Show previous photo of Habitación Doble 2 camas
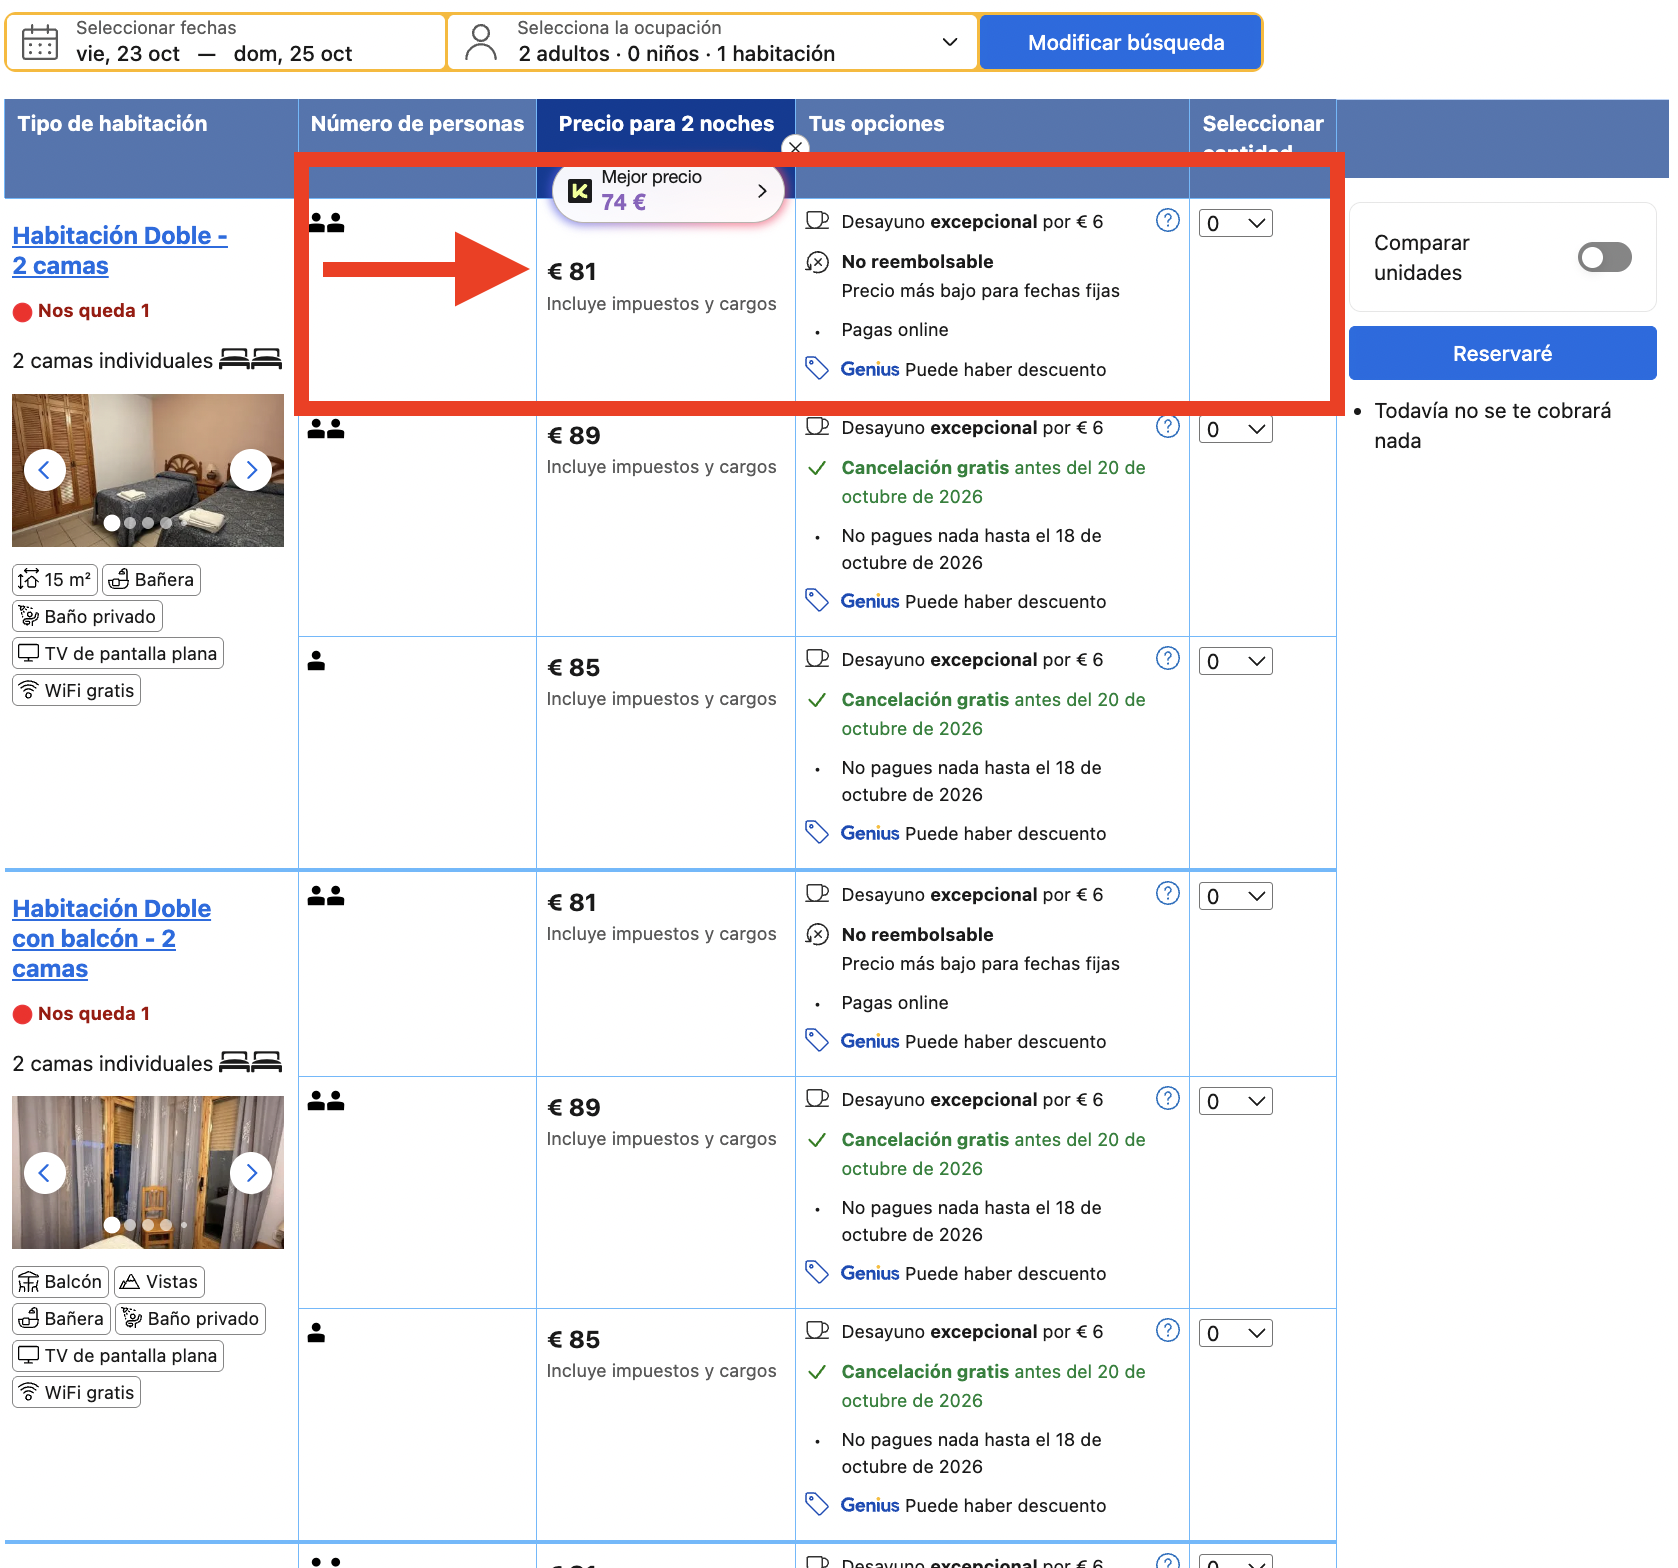 44,470
